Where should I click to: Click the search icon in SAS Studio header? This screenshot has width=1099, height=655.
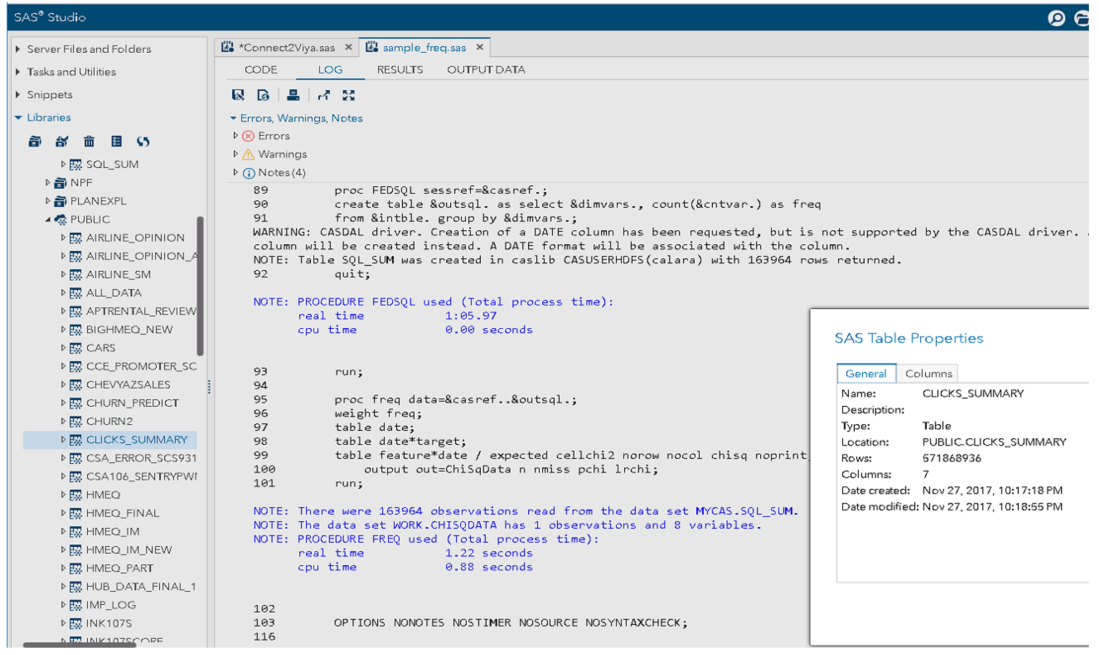point(1056,18)
